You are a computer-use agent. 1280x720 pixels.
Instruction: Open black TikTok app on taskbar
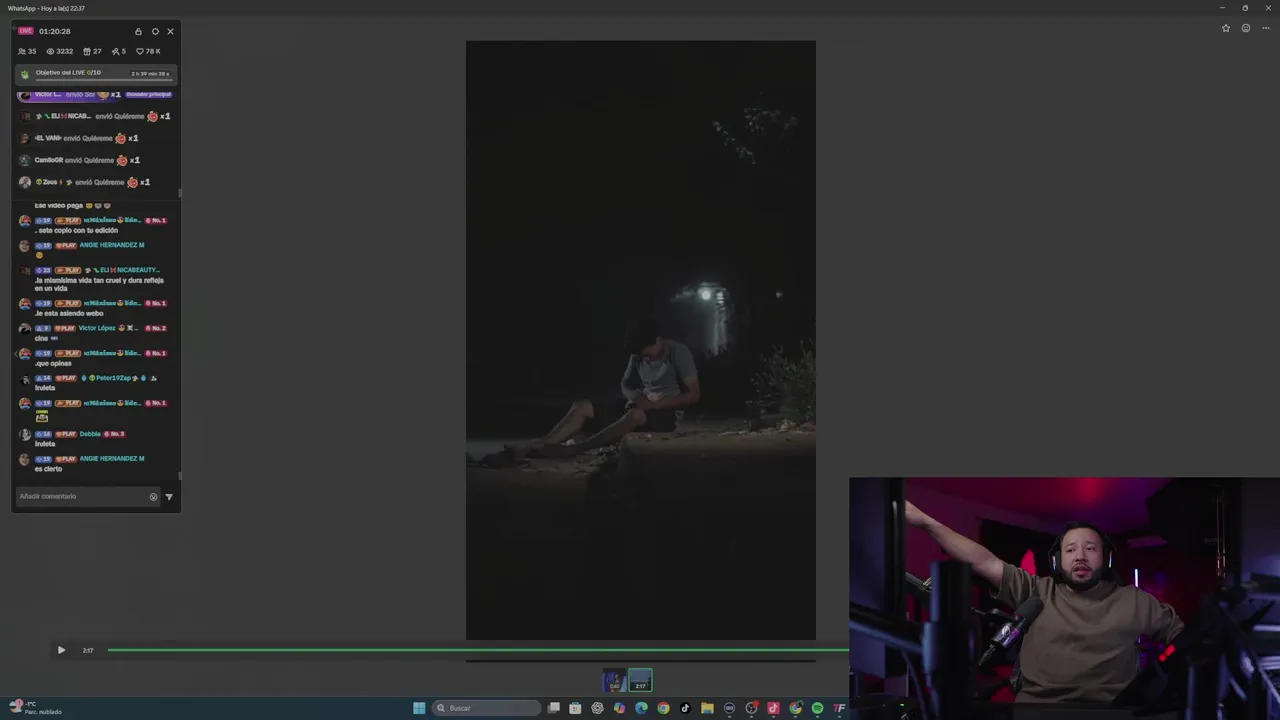click(685, 708)
